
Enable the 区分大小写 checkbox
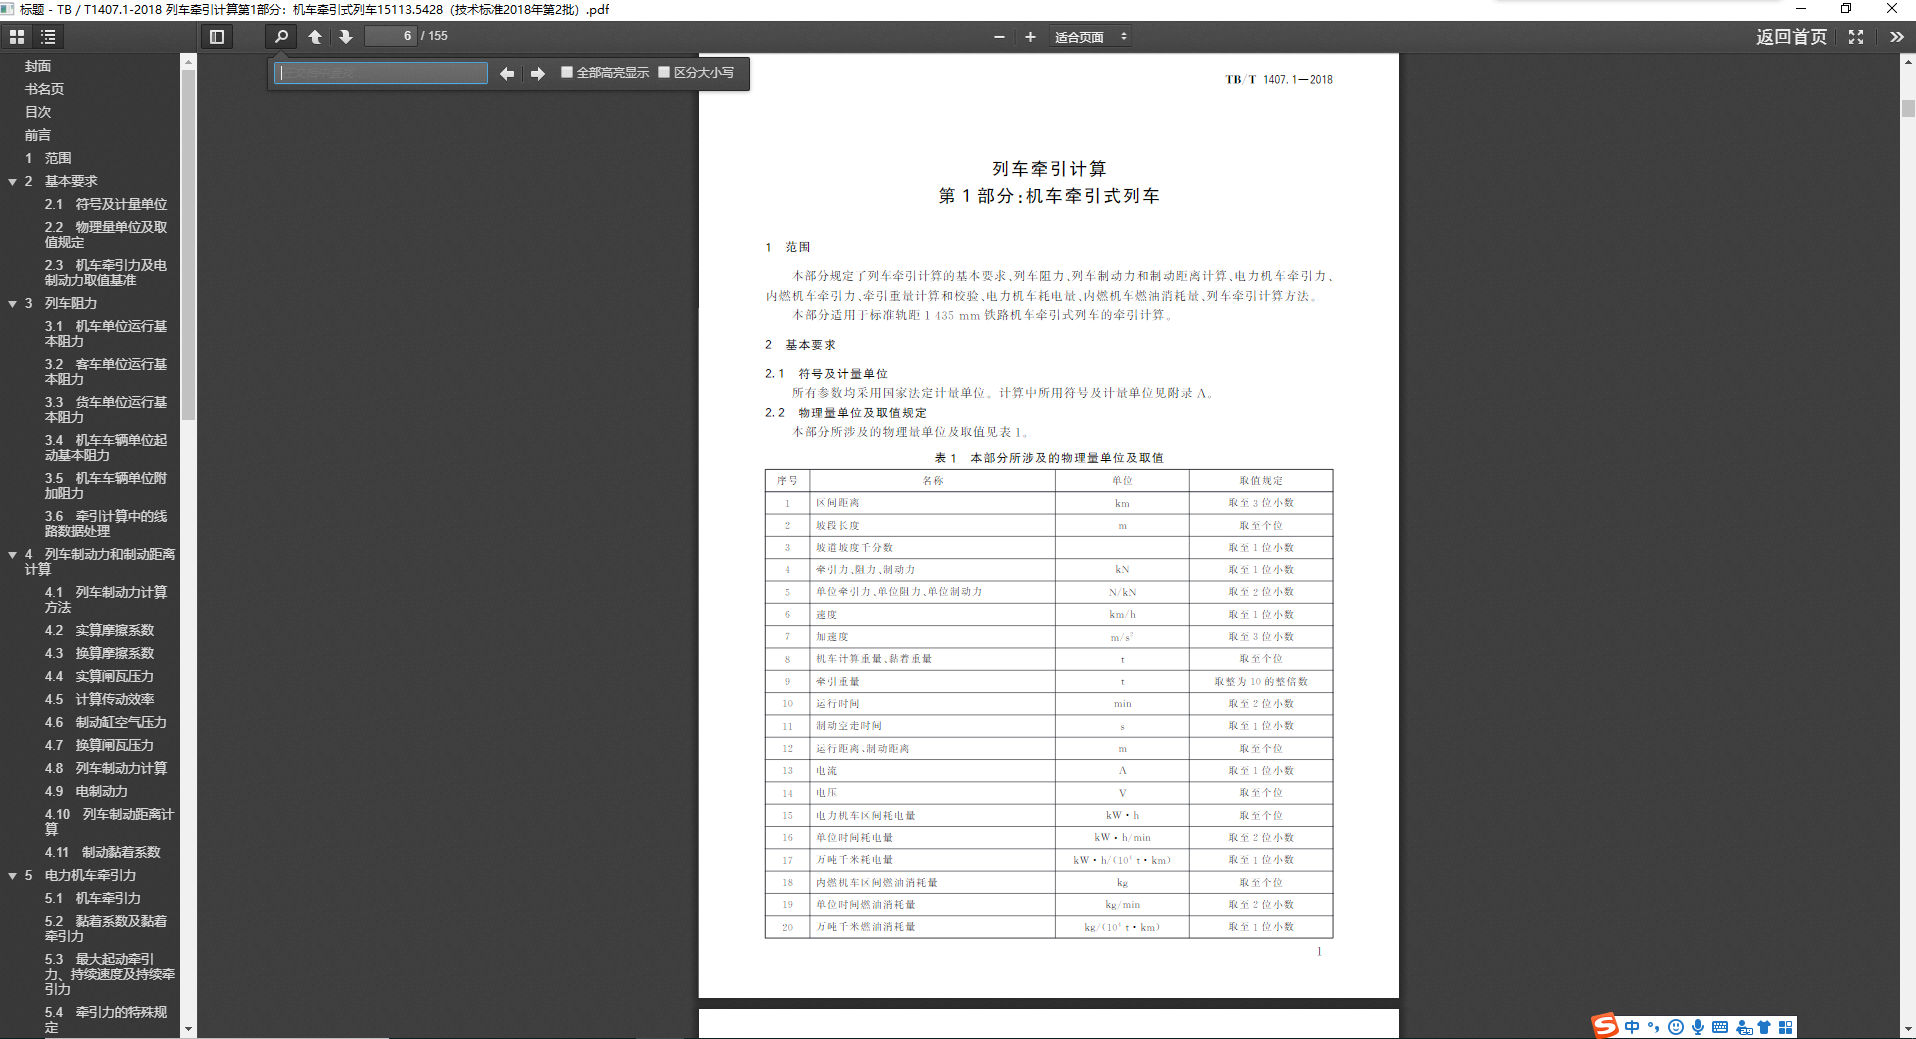(x=664, y=72)
